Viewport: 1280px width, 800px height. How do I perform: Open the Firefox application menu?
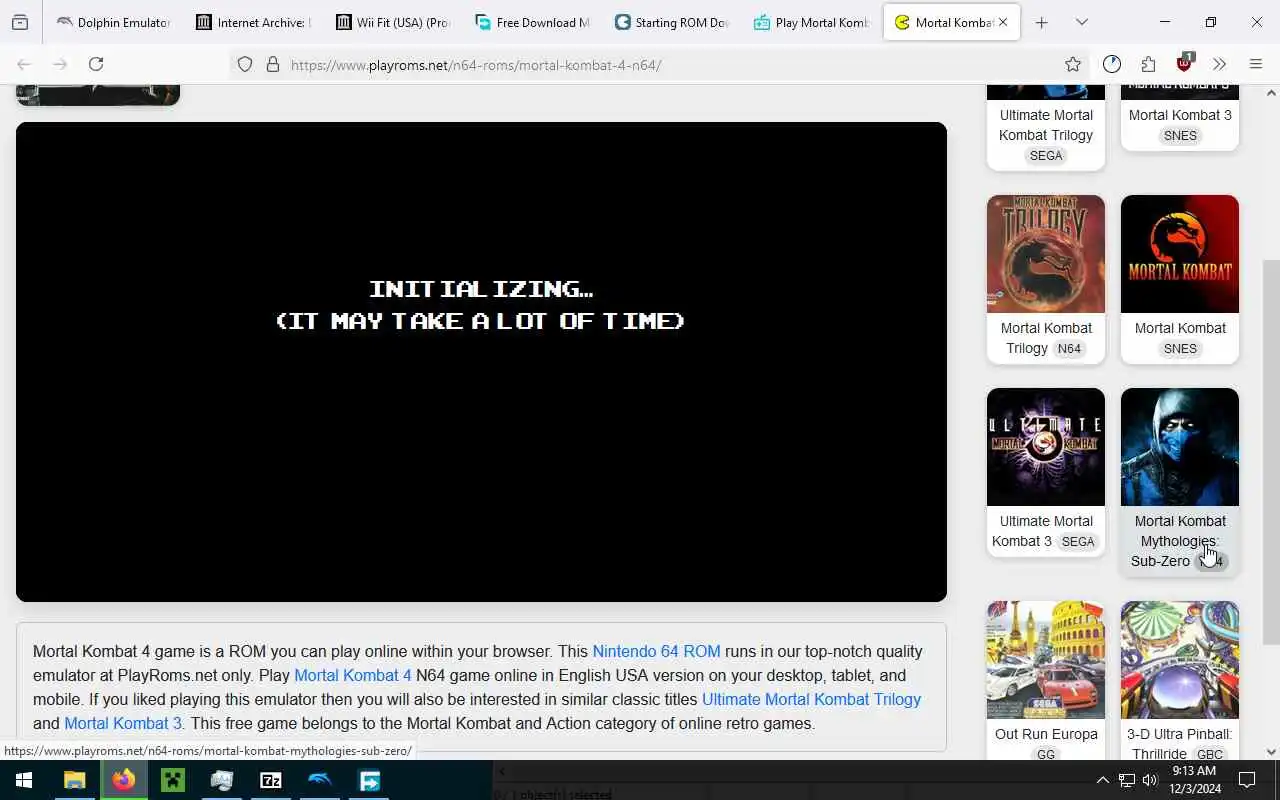[x=1256, y=64]
